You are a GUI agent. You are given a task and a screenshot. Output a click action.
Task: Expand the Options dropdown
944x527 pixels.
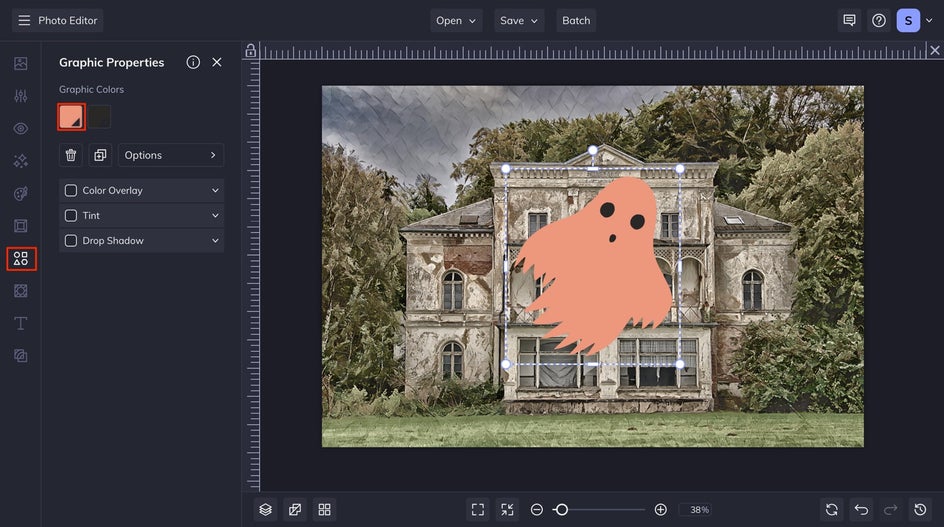point(171,155)
